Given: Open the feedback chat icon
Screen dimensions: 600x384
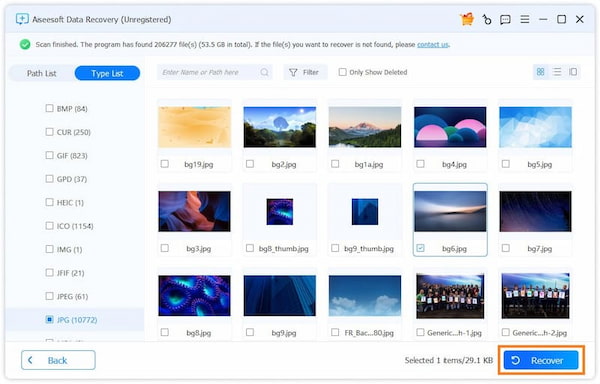Looking at the screenshot, I should click(x=505, y=20).
